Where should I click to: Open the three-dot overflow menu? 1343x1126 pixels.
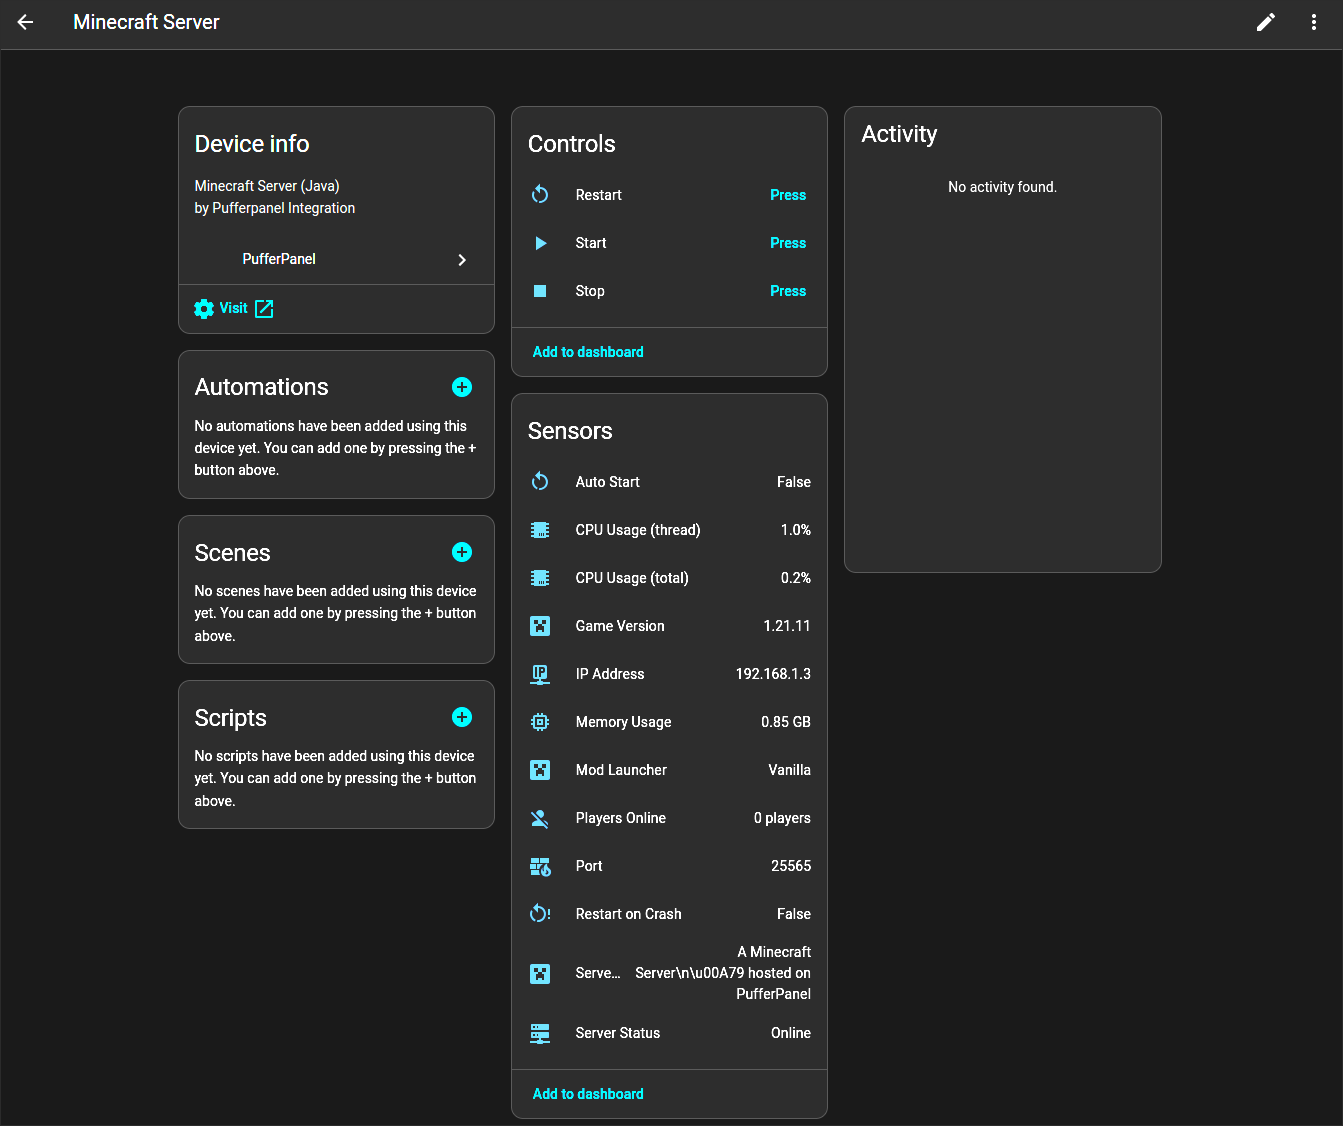coord(1314,22)
